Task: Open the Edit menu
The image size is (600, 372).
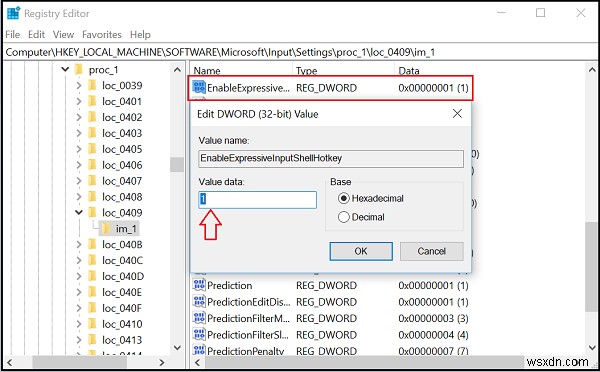Action: (x=36, y=34)
